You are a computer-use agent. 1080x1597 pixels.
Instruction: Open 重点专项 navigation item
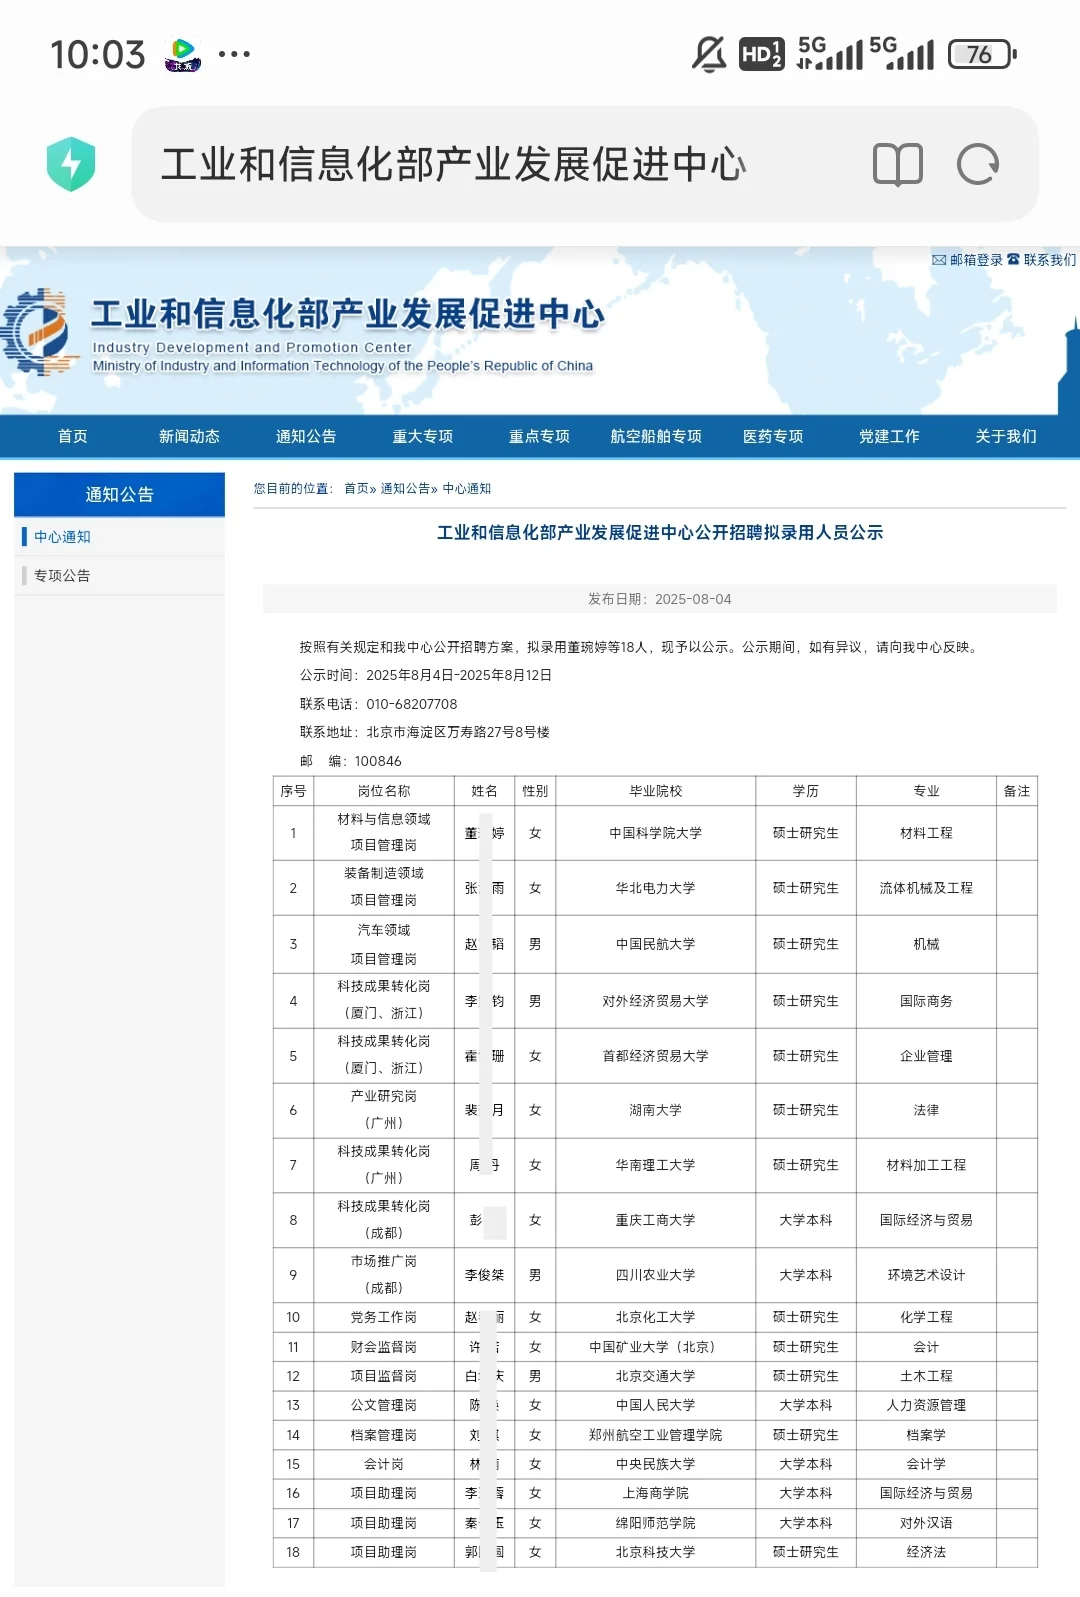tap(539, 436)
